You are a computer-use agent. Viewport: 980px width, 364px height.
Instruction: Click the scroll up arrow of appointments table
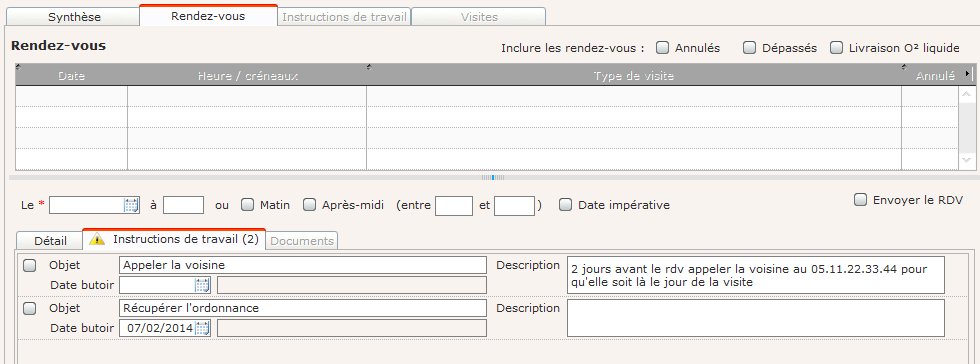click(966, 94)
